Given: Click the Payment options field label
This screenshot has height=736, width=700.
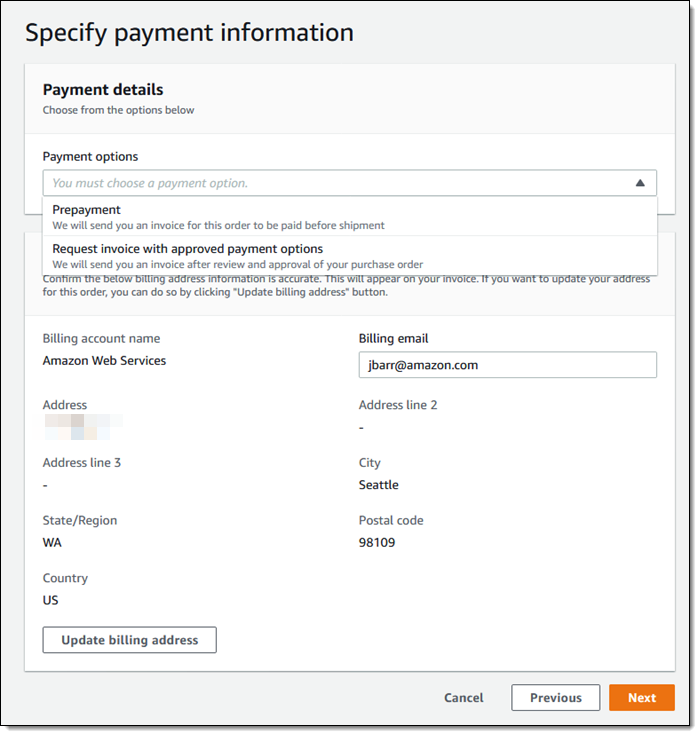Looking at the screenshot, I should [90, 157].
